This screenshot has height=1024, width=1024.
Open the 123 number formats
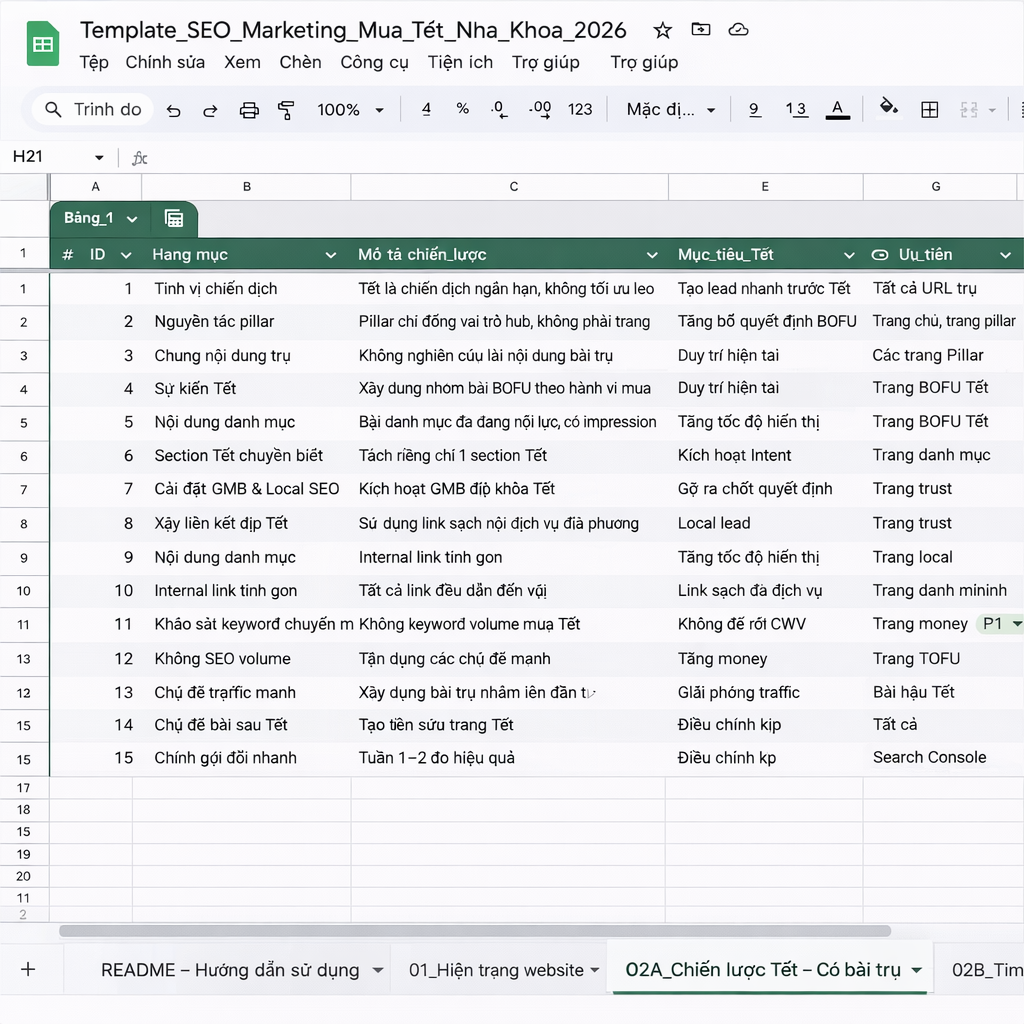pyautogui.click(x=580, y=109)
